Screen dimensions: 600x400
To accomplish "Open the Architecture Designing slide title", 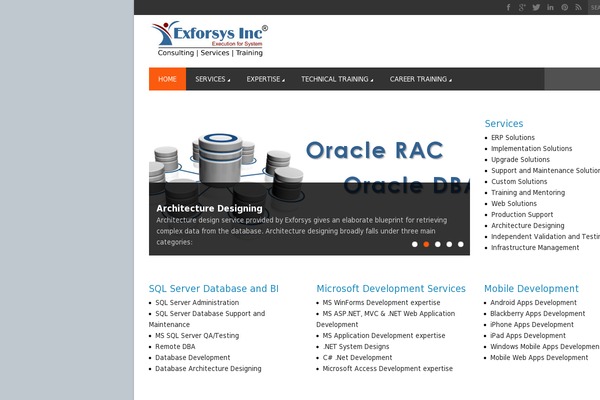I will click(209, 208).
